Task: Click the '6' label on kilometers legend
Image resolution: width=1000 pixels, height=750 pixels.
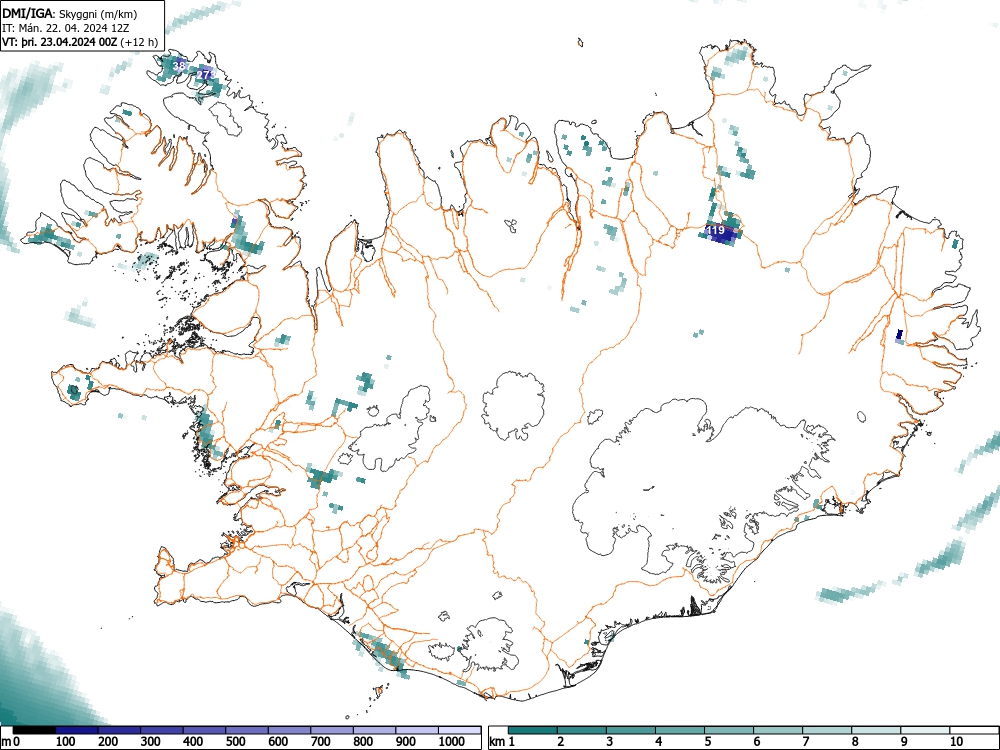Action: [756, 742]
